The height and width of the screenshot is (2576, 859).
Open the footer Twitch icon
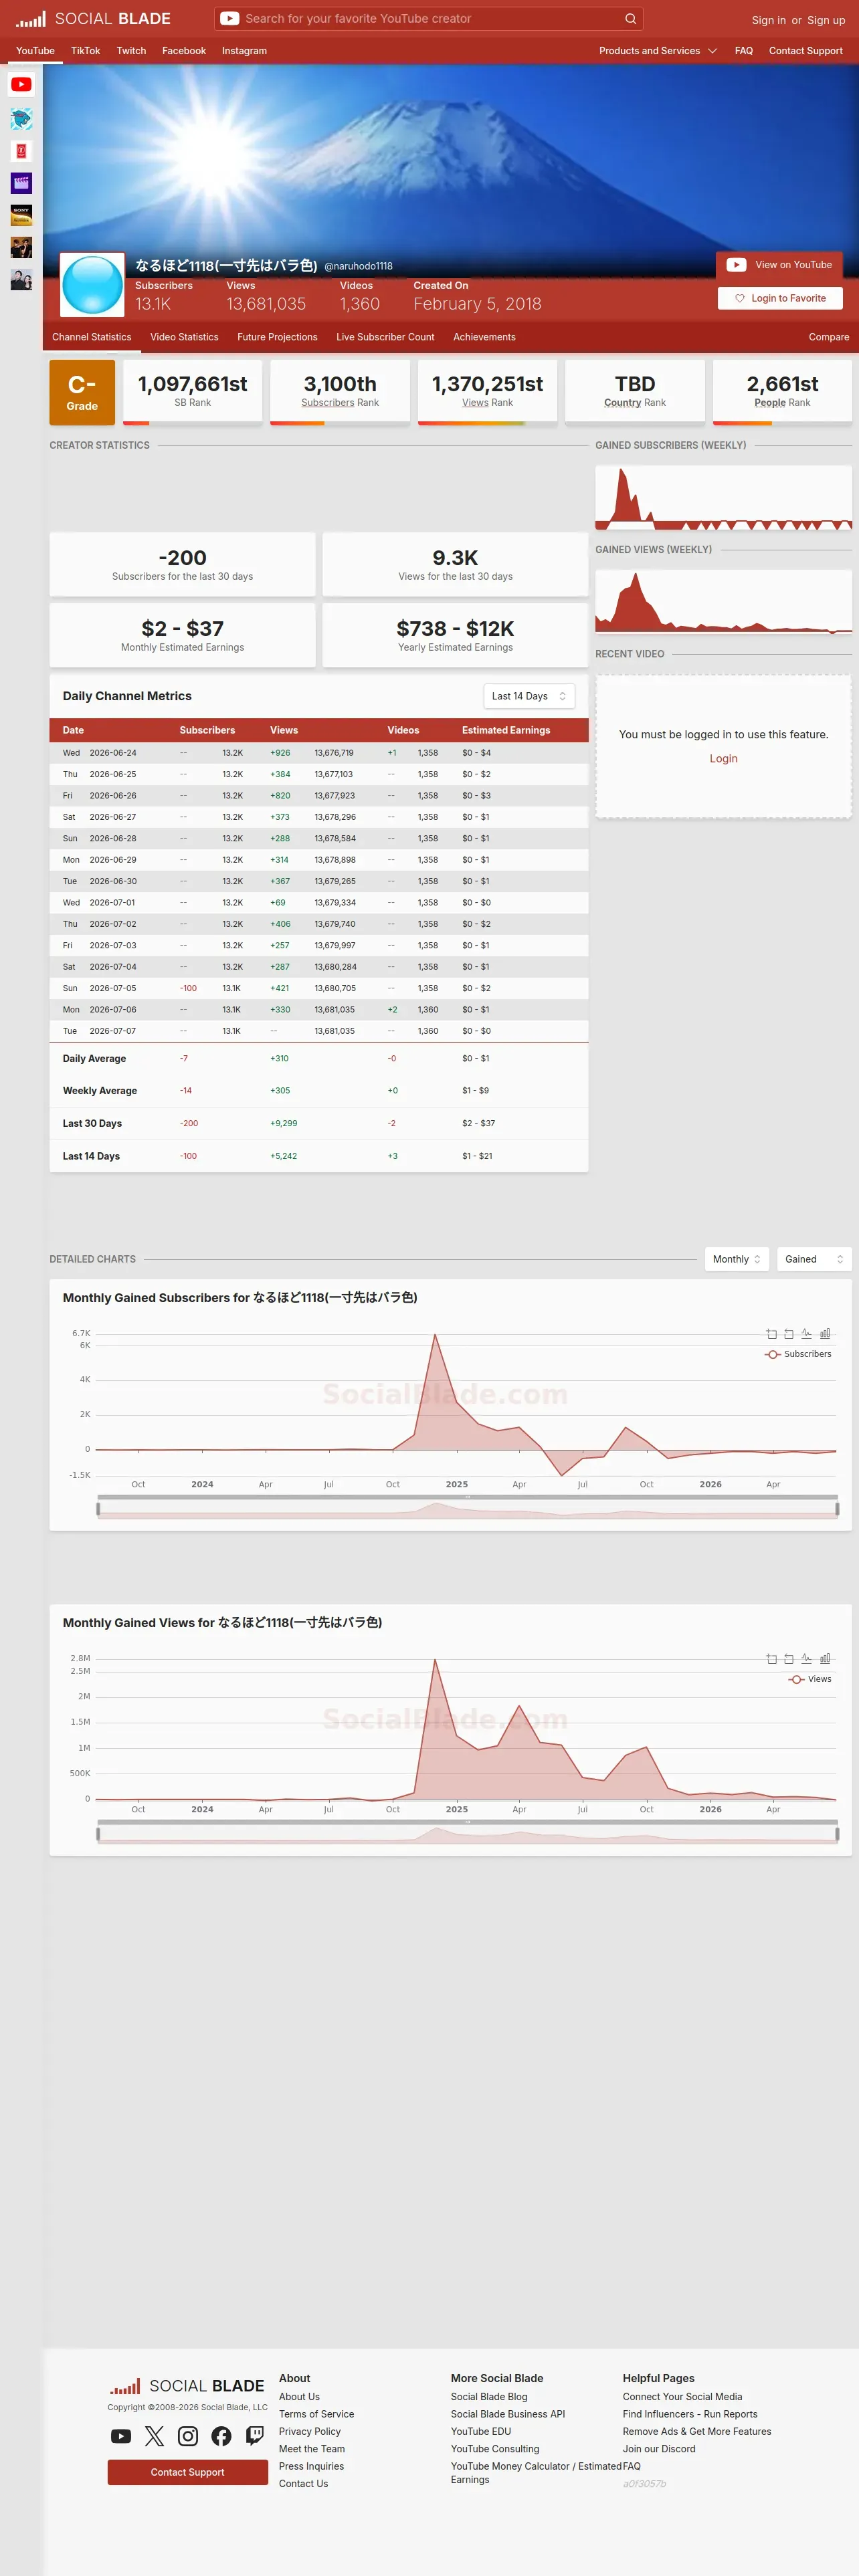255,2436
